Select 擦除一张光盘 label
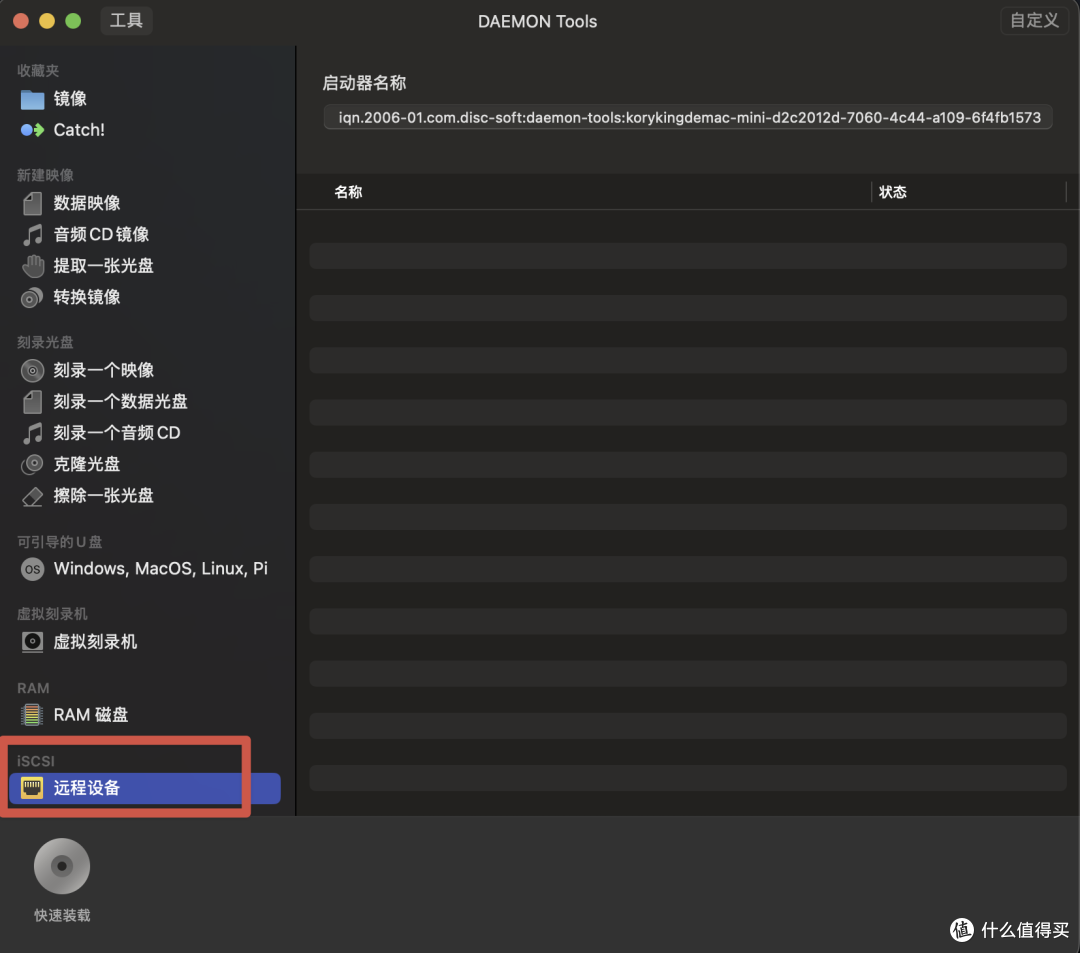Screen dimensions: 1080x953 pyautogui.click(x=103, y=495)
